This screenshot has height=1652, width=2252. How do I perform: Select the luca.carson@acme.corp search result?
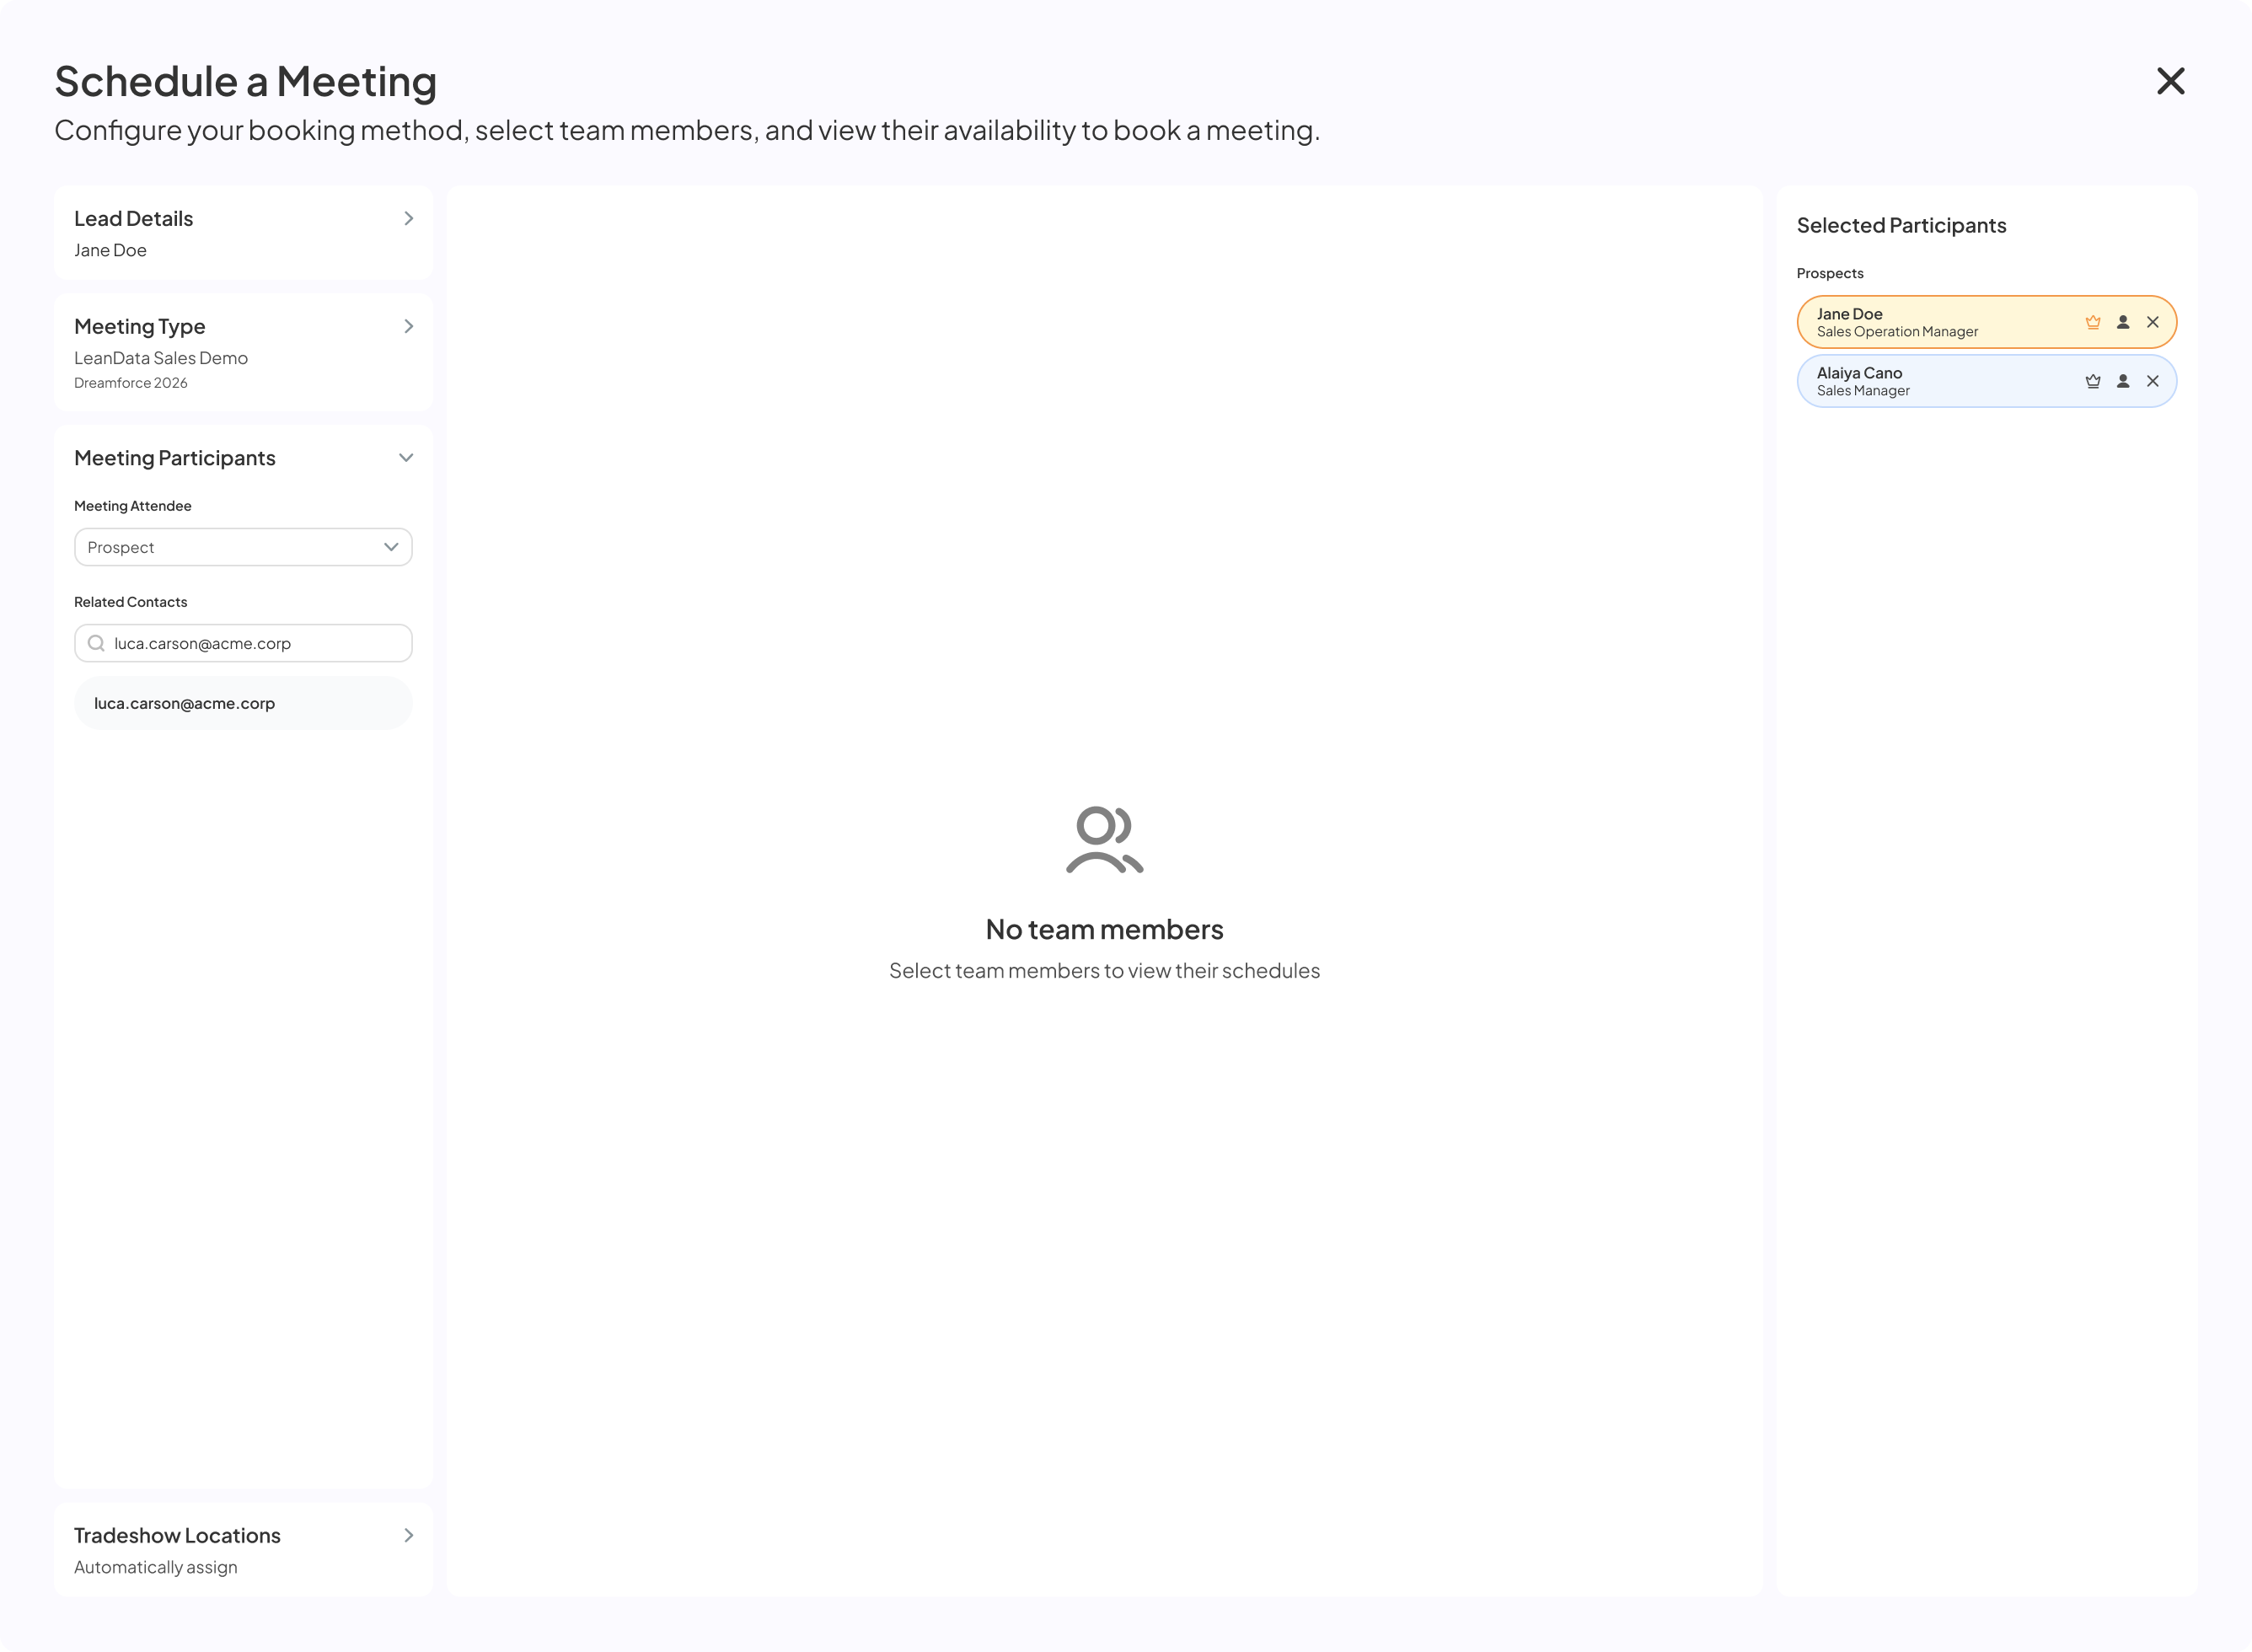(243, 703)
